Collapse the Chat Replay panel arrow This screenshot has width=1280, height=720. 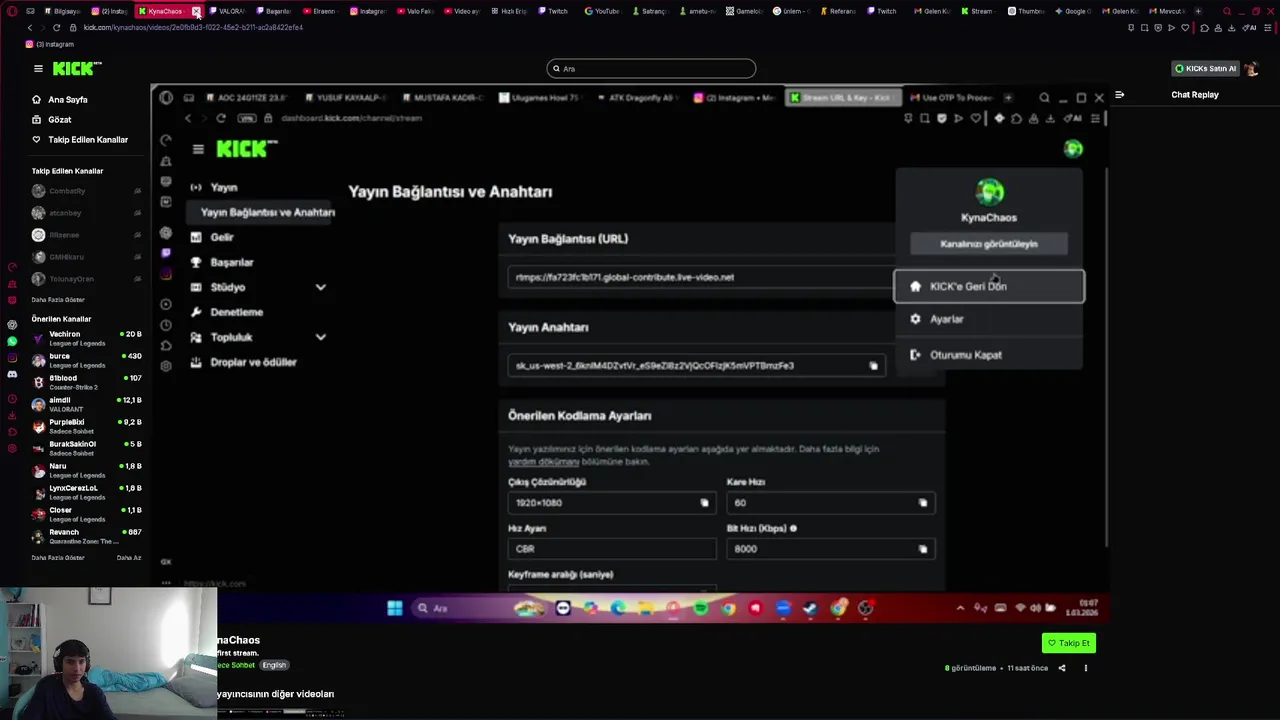tap(1120, 95)
